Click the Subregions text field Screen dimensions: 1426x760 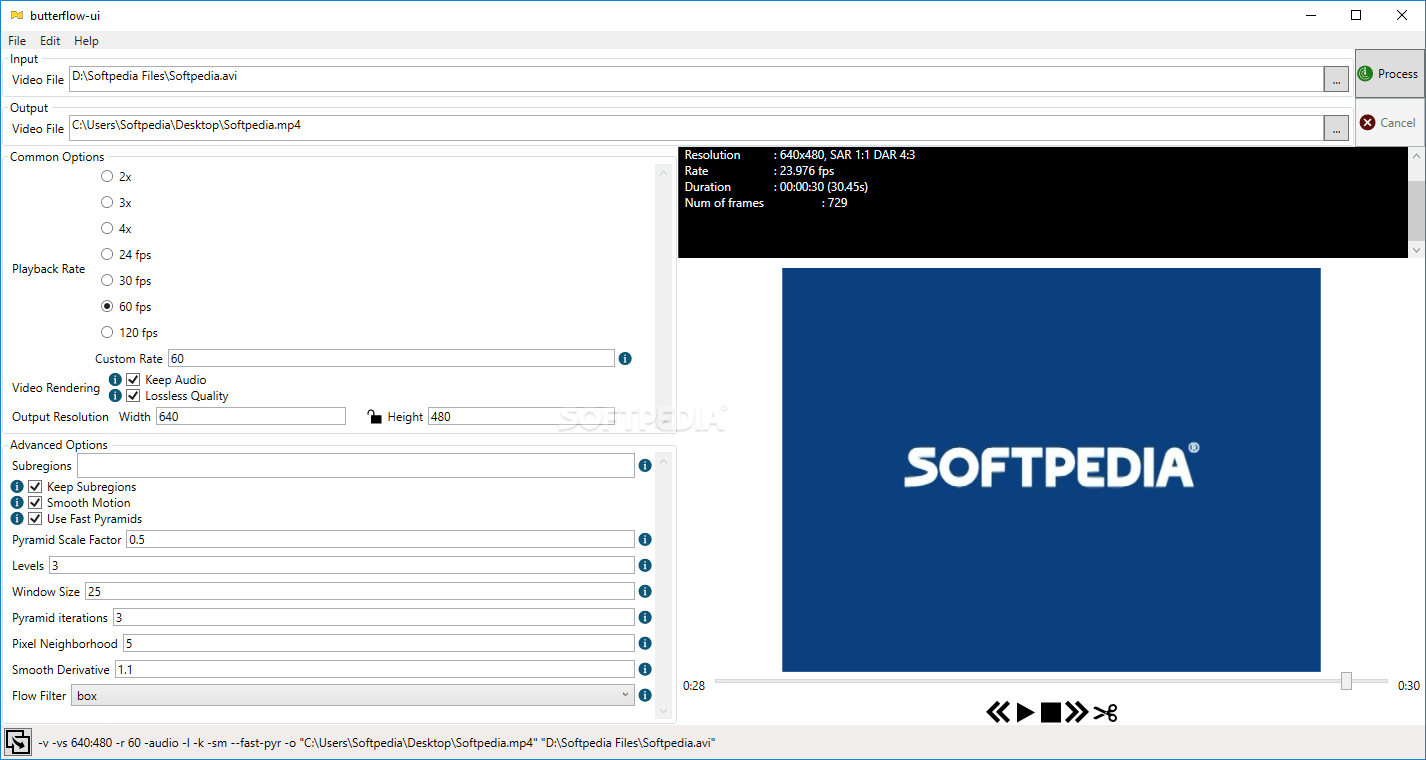[x=356, y=465]
